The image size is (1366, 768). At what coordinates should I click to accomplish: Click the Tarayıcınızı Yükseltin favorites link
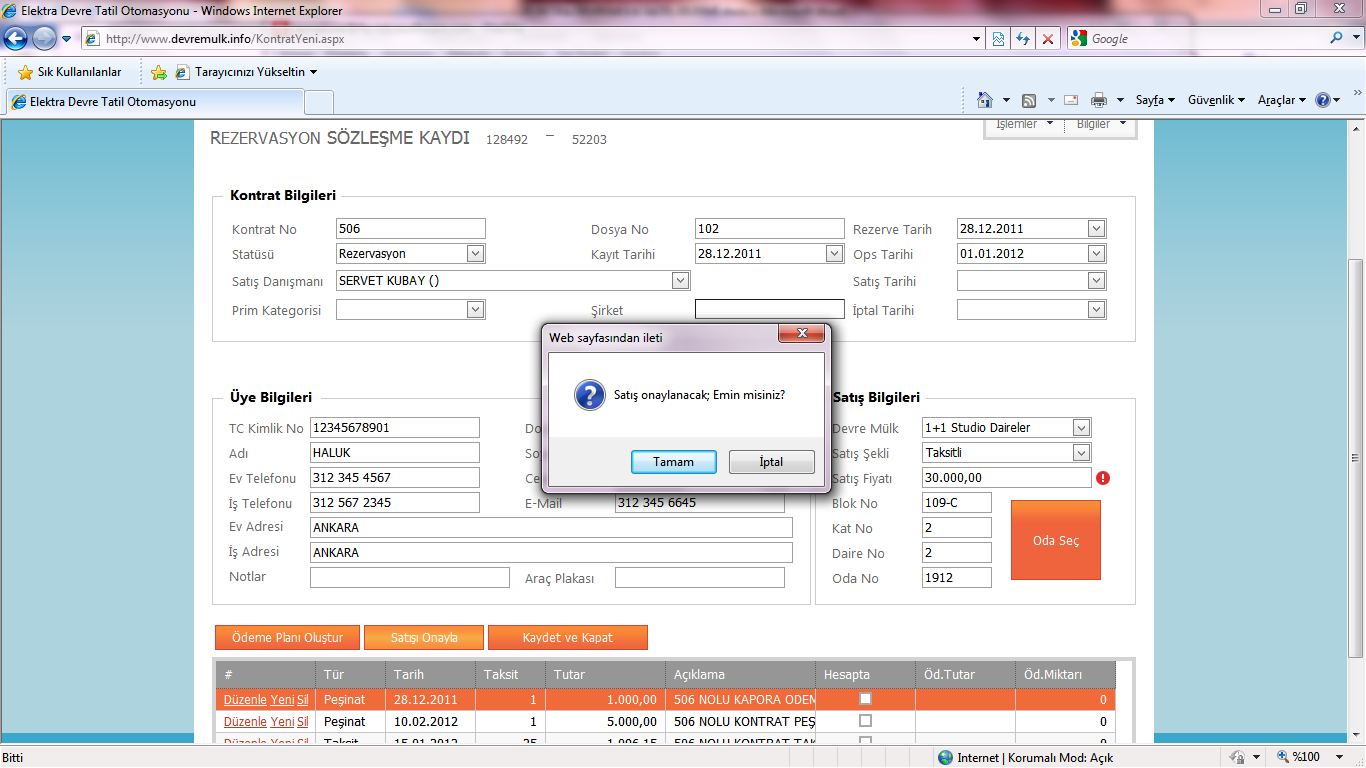pos(246,72)
